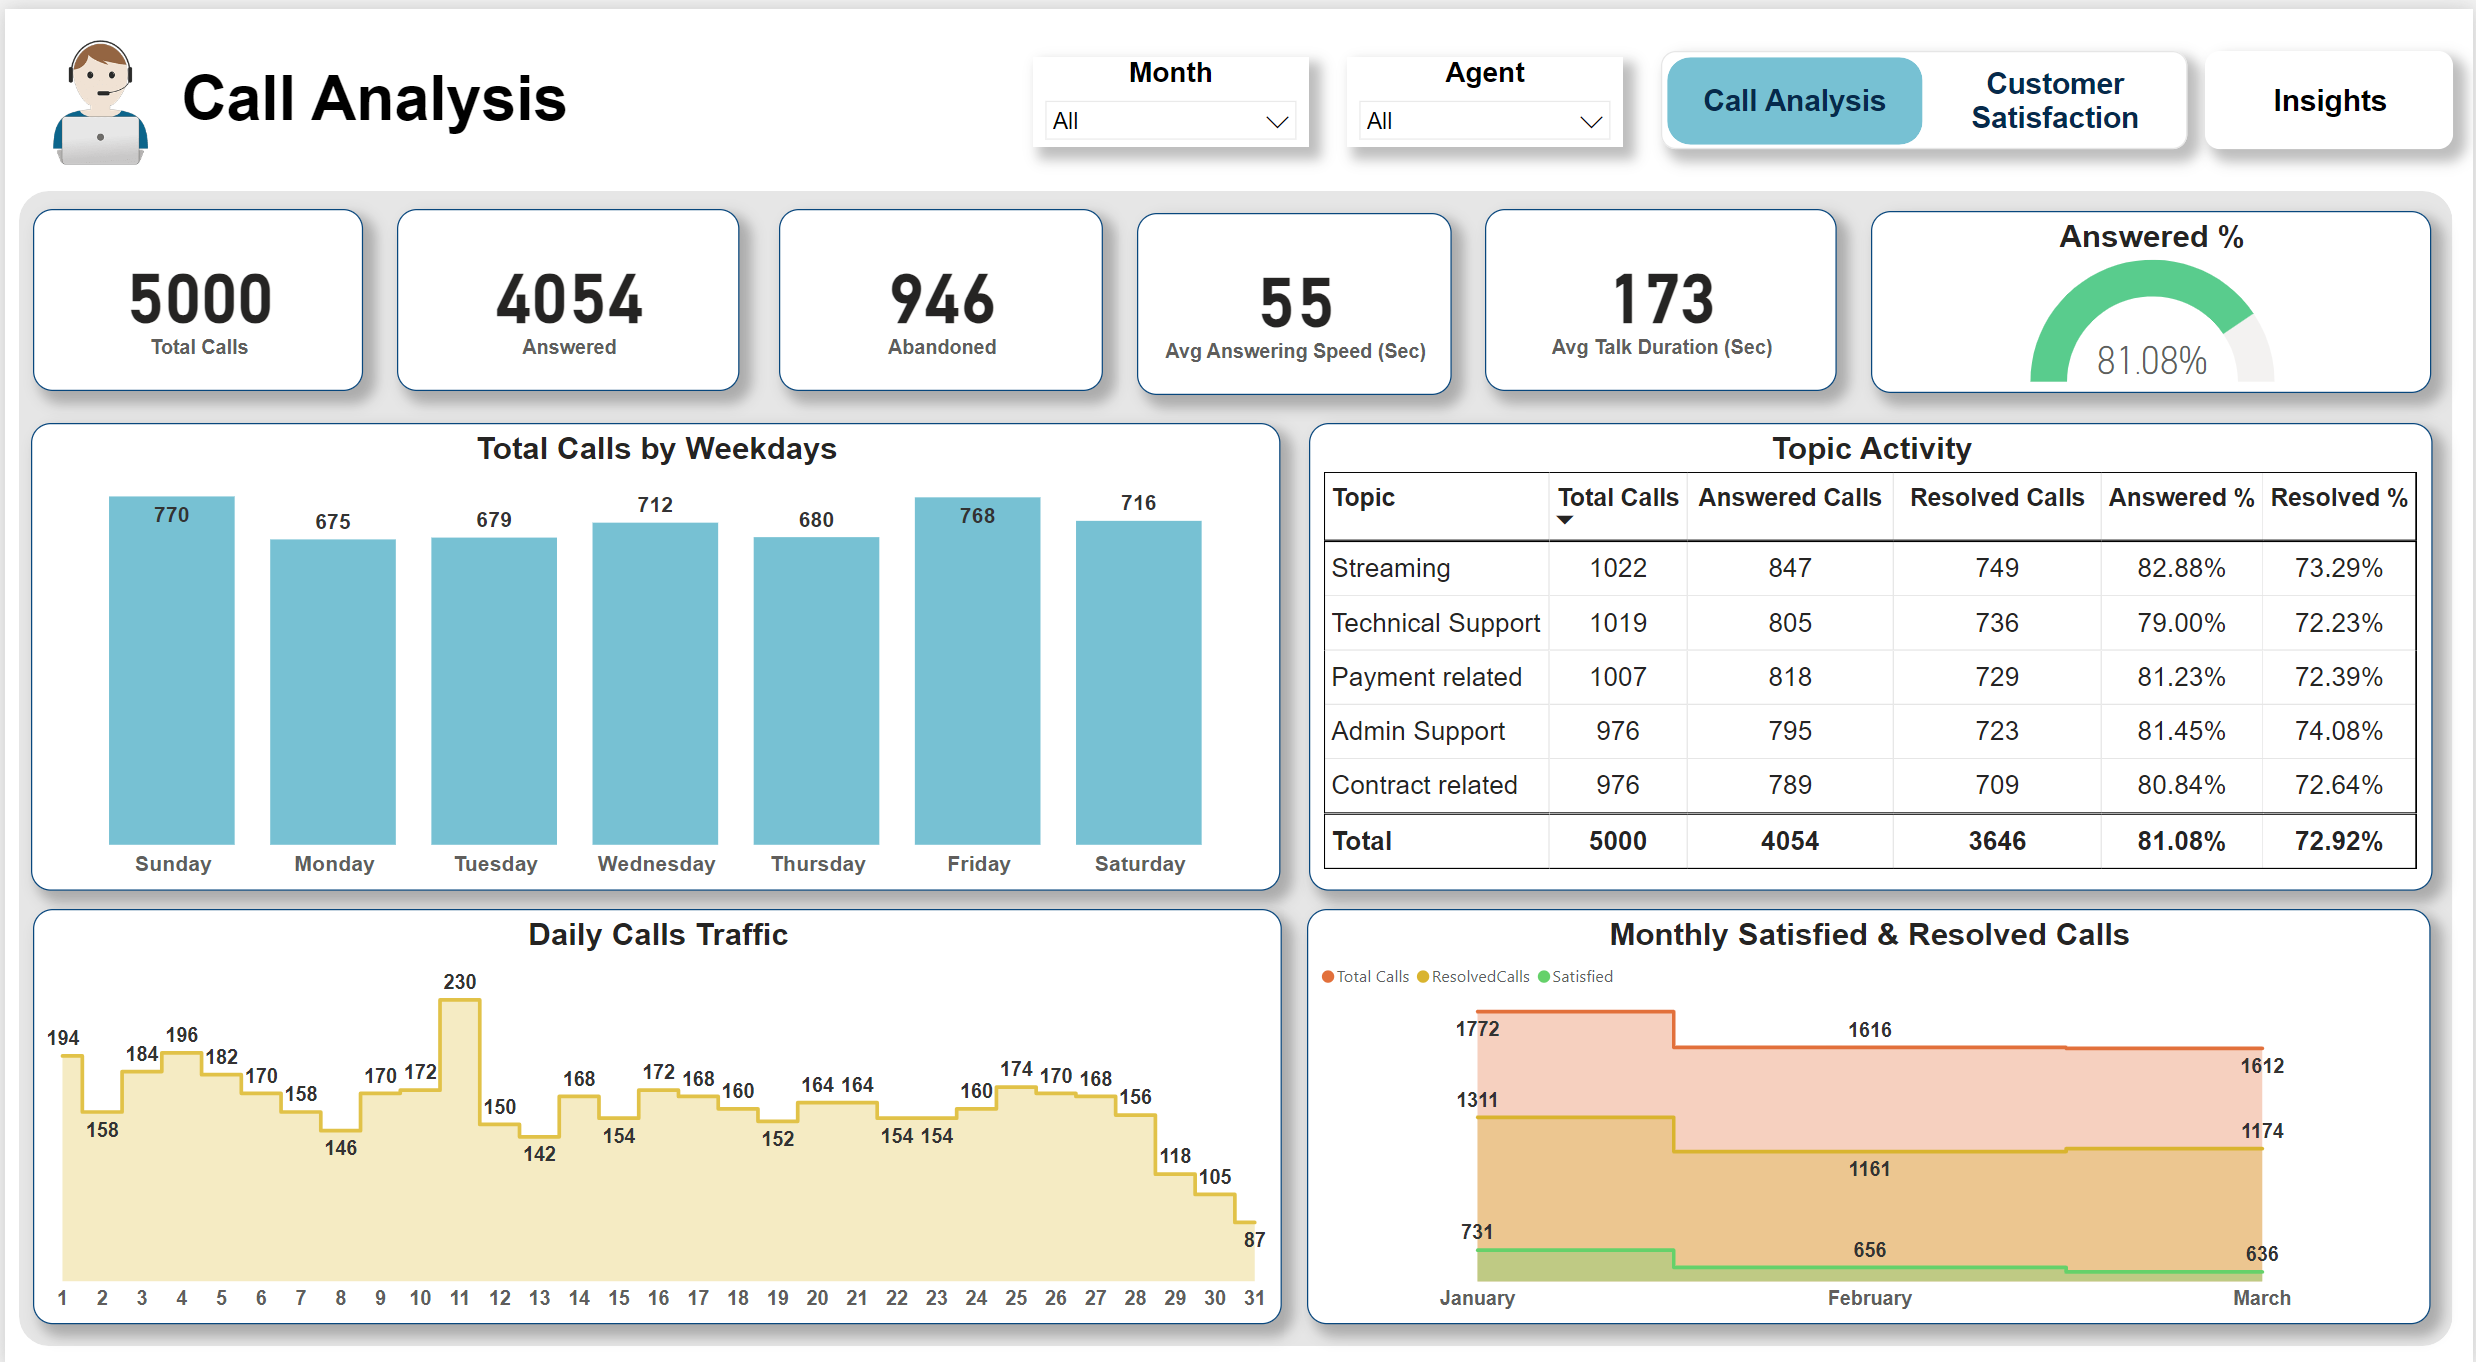Viewport: 2476px width, 1362px height.
Task: Sort by Resolved % column header
Action: 2338,498
